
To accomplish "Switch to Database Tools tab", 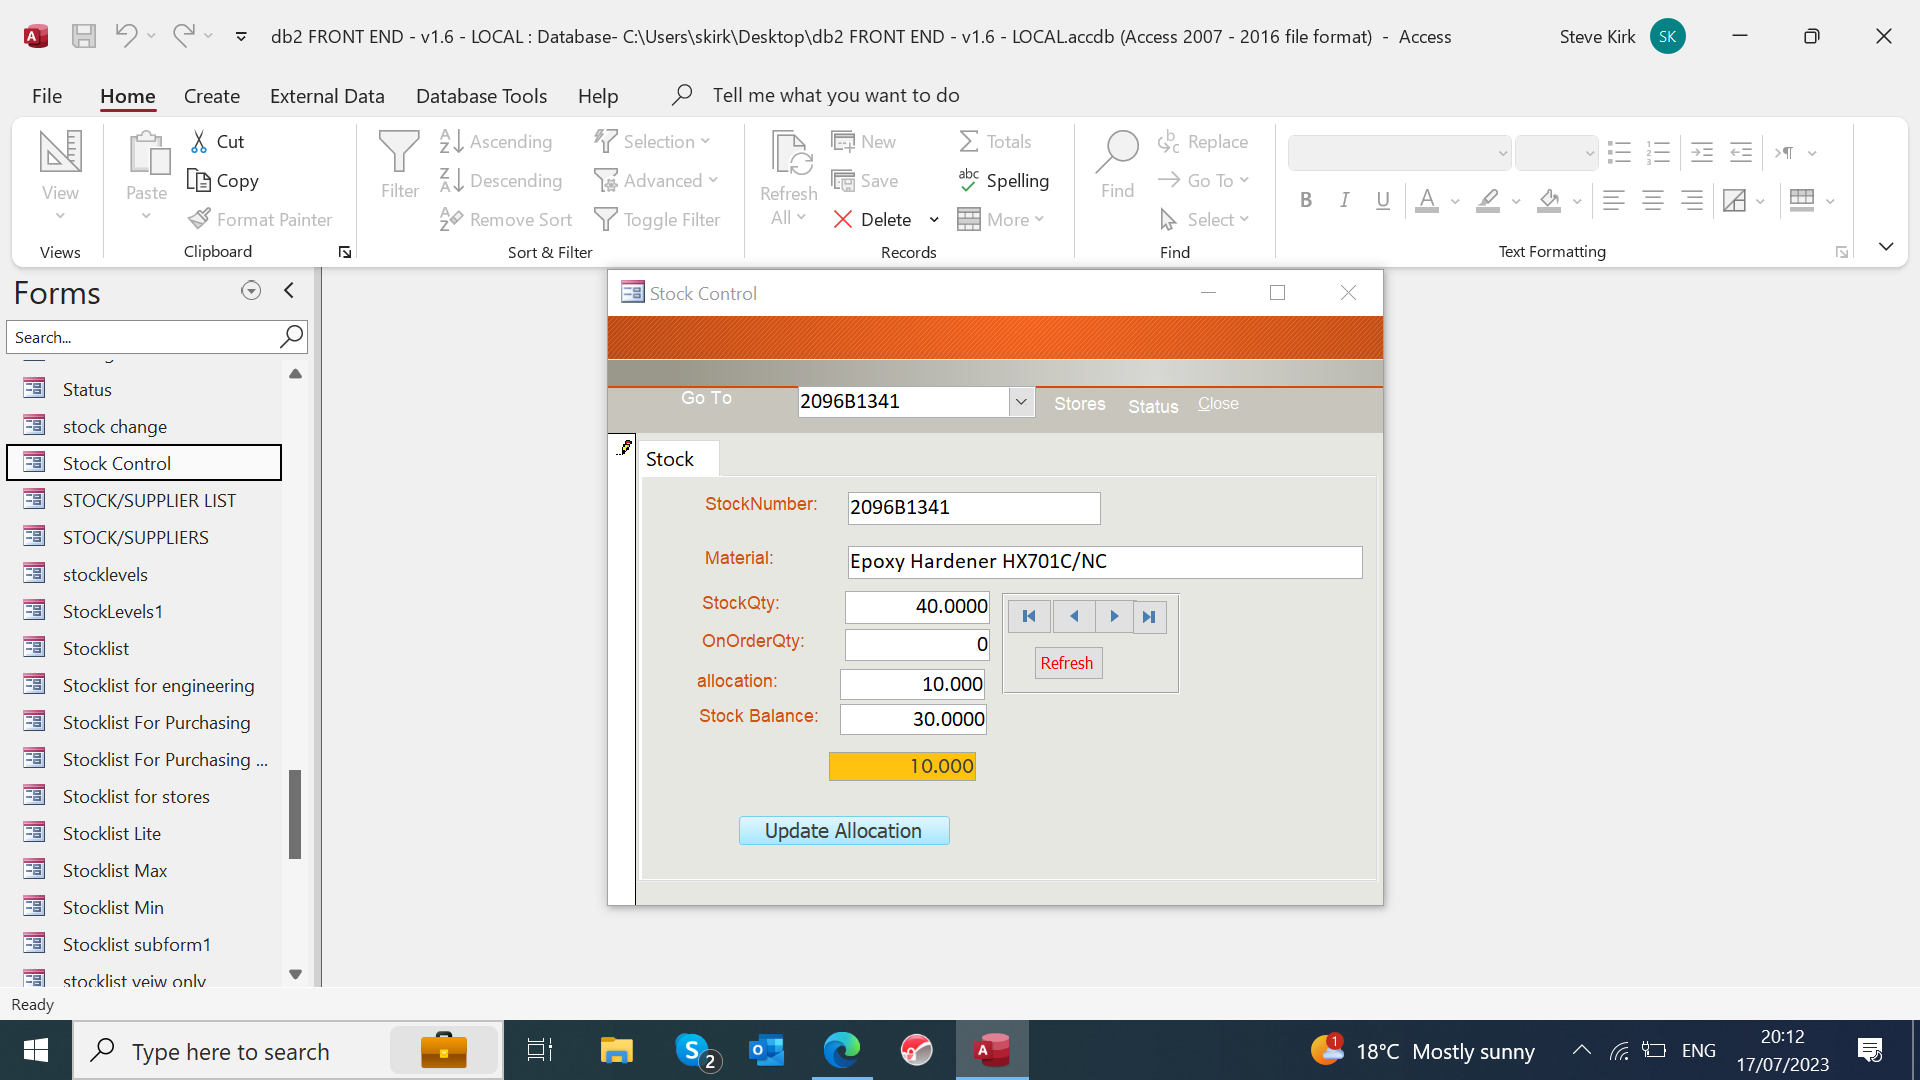I will 481,95.
